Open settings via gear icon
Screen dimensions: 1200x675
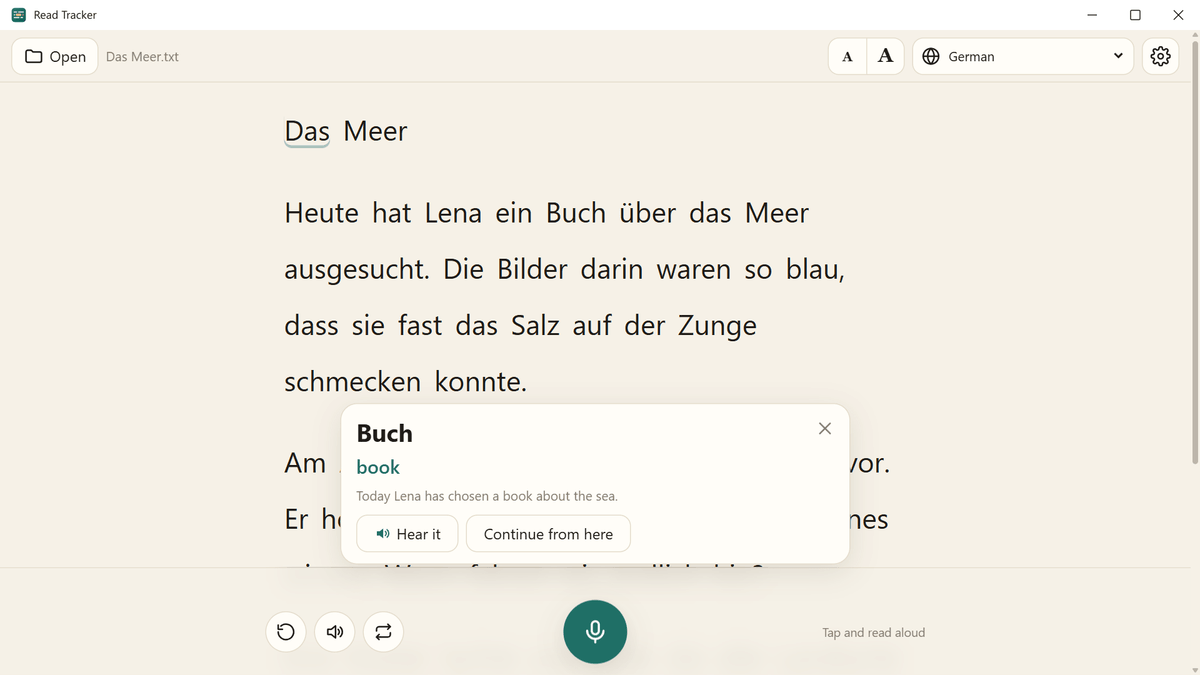(1160, 57)
